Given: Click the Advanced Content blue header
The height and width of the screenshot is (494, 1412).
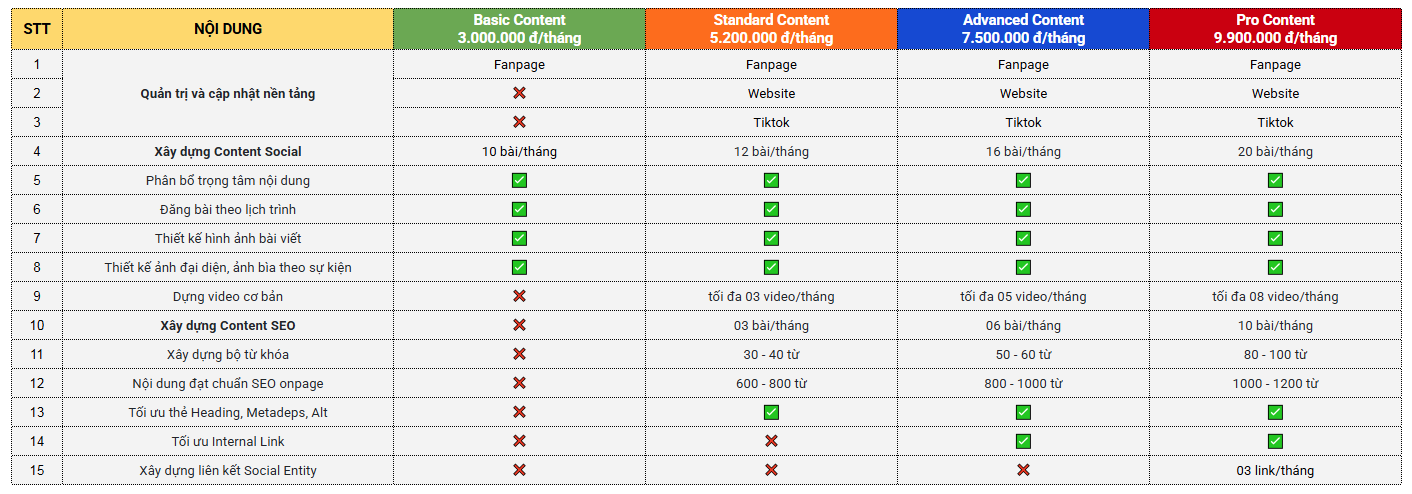Looking at the screenshot, I should point(1023,29).
